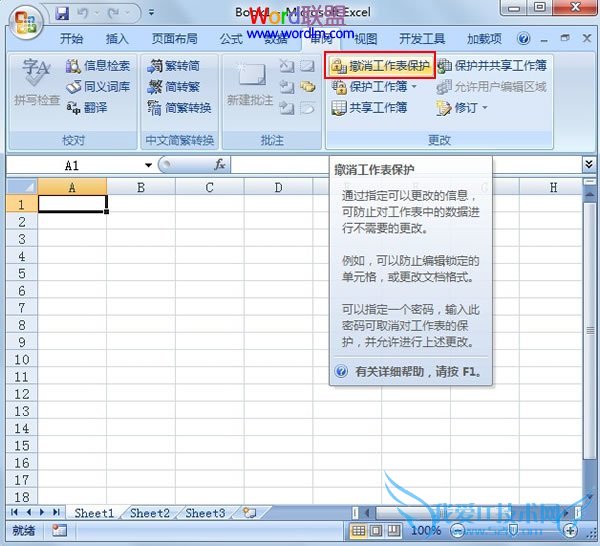The width and height of the screenshot is (600, 546).
Task: Click the Name Box showing A1
Action: (73, 166)
